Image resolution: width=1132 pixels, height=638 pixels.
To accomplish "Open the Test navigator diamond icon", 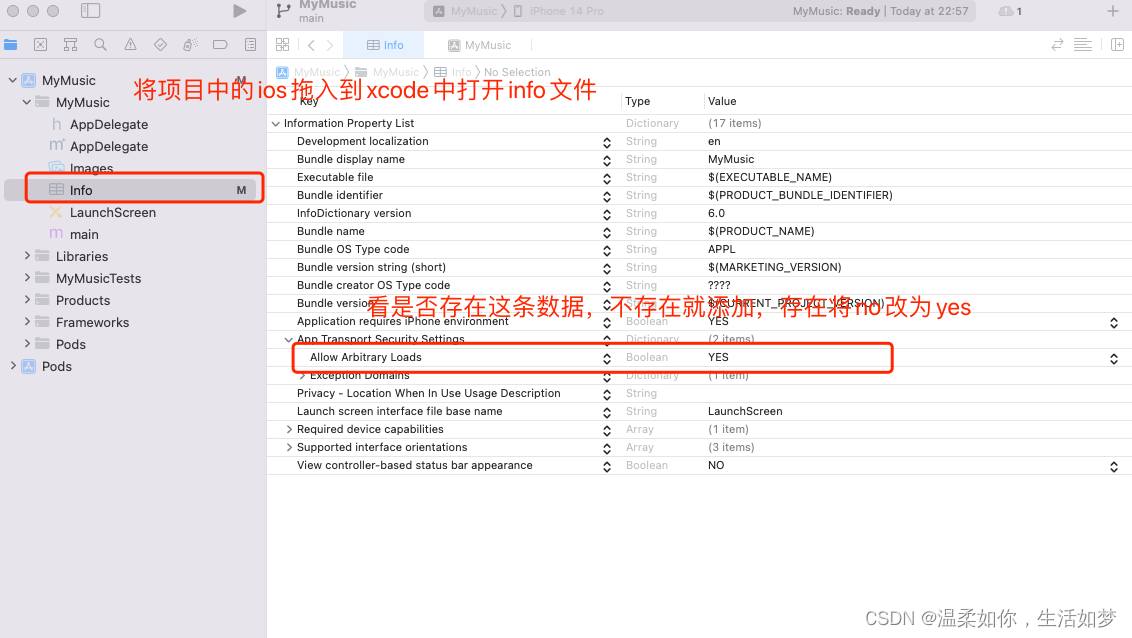I will 160,45.
